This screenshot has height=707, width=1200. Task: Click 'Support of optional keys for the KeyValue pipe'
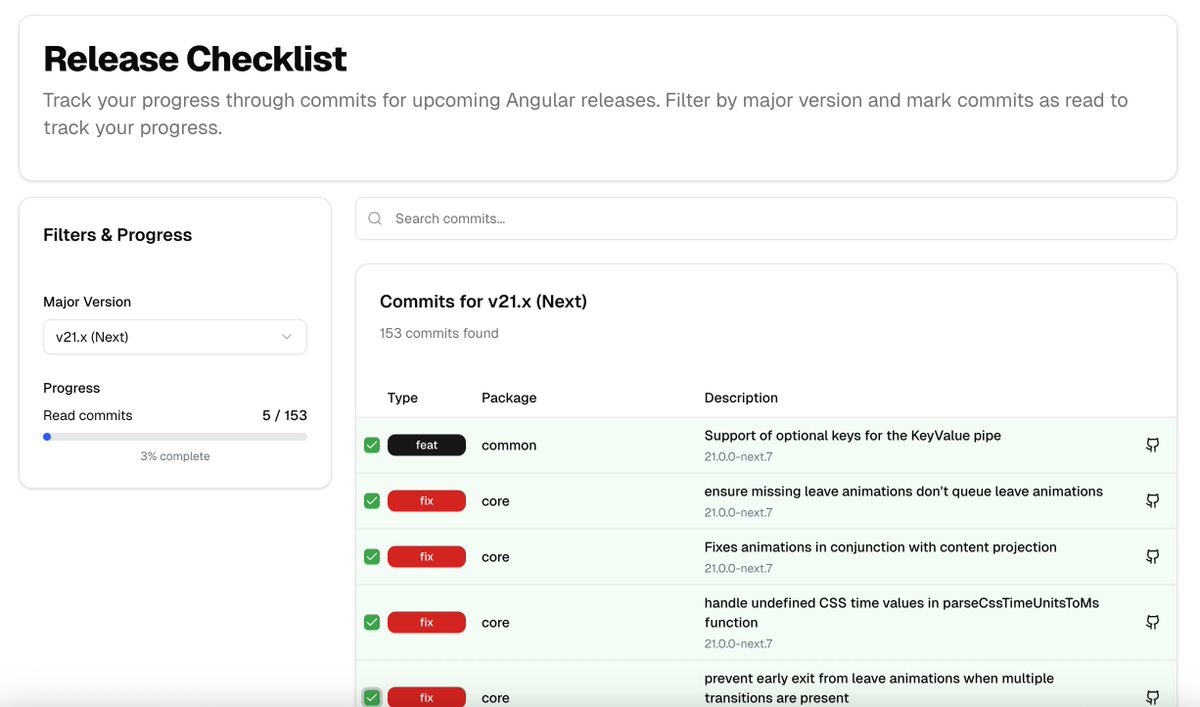point(853,436)
